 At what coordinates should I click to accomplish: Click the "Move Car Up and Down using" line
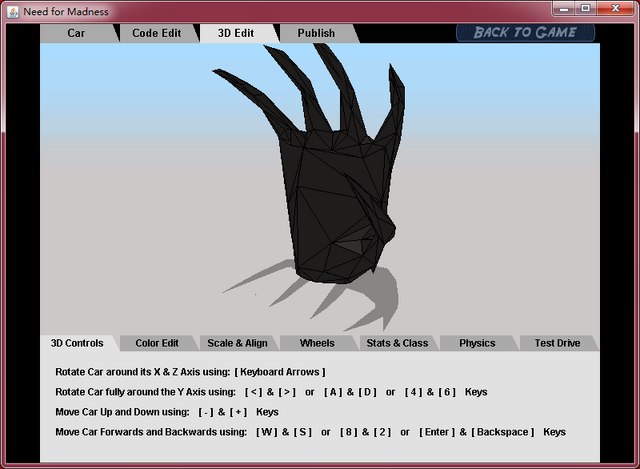point(167,412)
